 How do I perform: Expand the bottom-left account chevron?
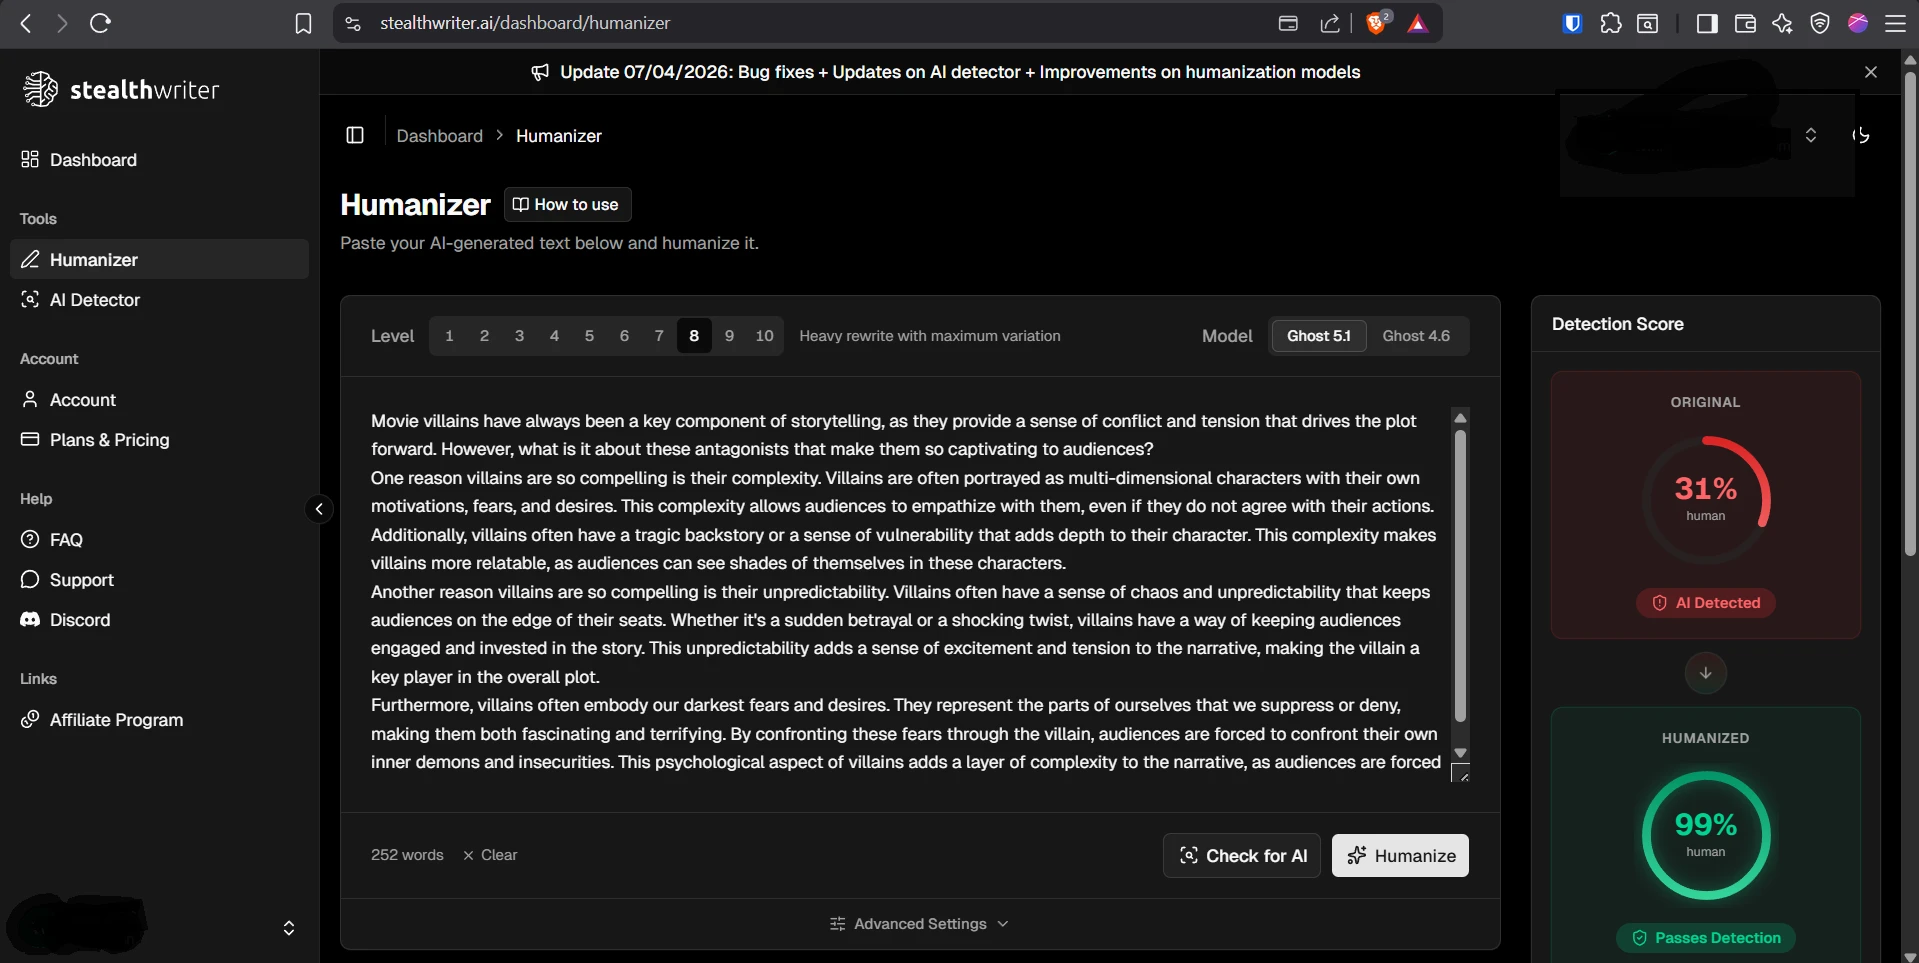pyautogui.click(x=289, y=928)
